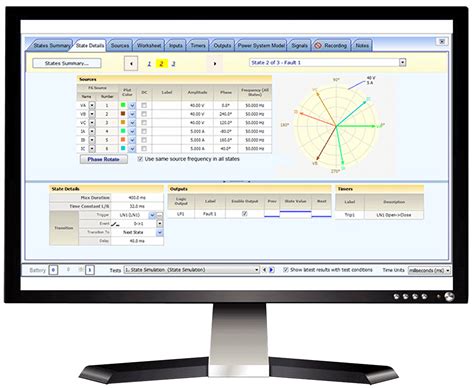Enable DC checkbox for VA source

144,105
